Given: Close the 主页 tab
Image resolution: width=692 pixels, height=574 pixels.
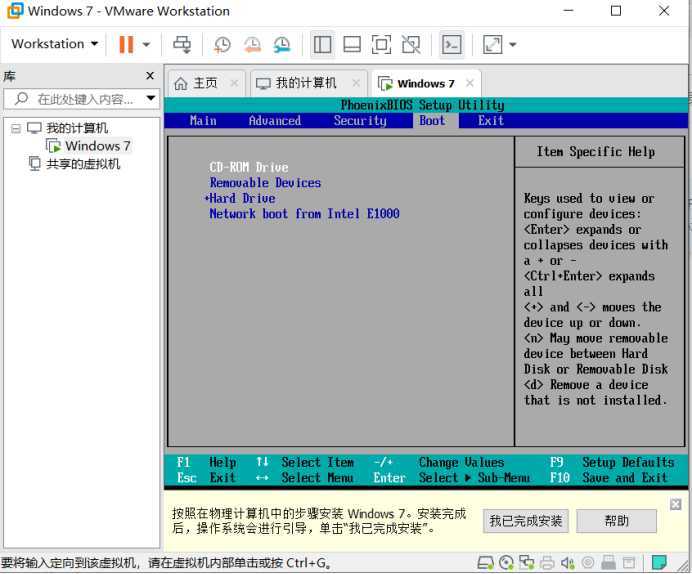Looking at the screenshot, I should 234,83.
